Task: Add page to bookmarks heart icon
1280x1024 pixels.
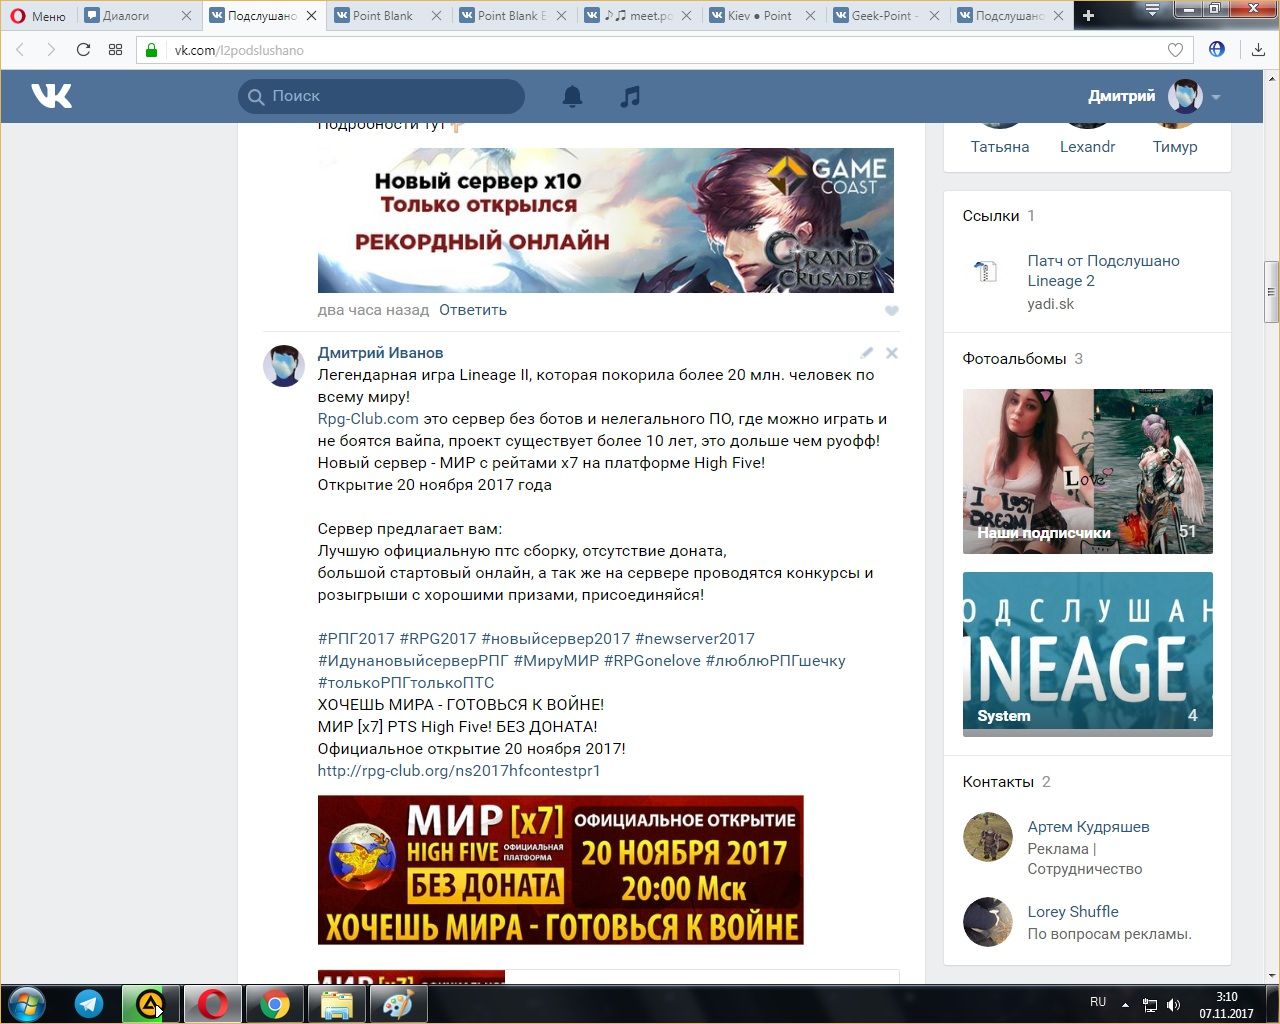Action: pyautogui.click(x=1175, y=50)
